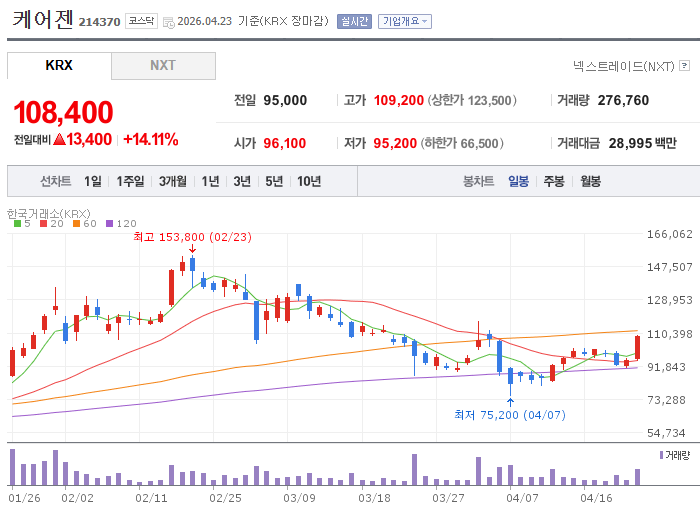Click the low price 95,200

click(395, 143)
